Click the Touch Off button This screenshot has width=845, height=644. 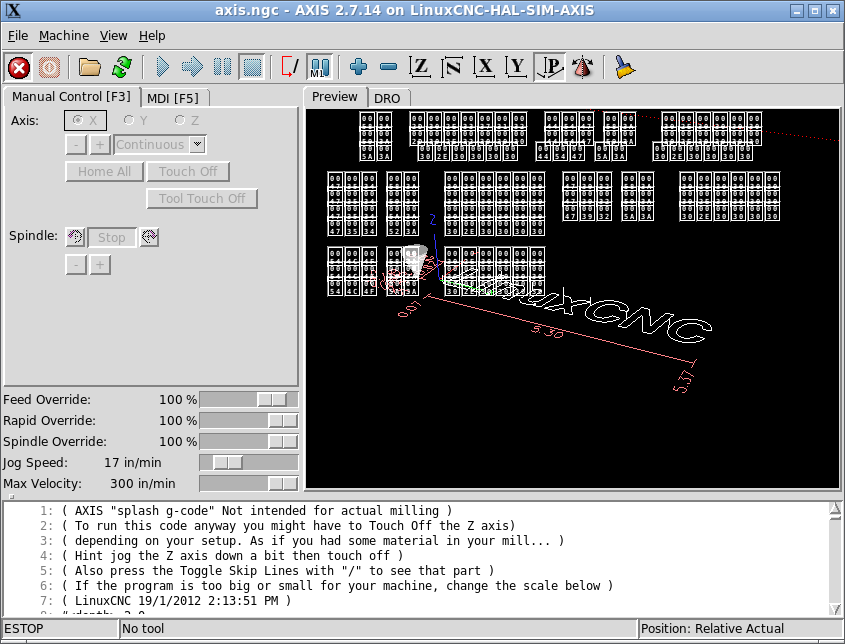point(188,171)
